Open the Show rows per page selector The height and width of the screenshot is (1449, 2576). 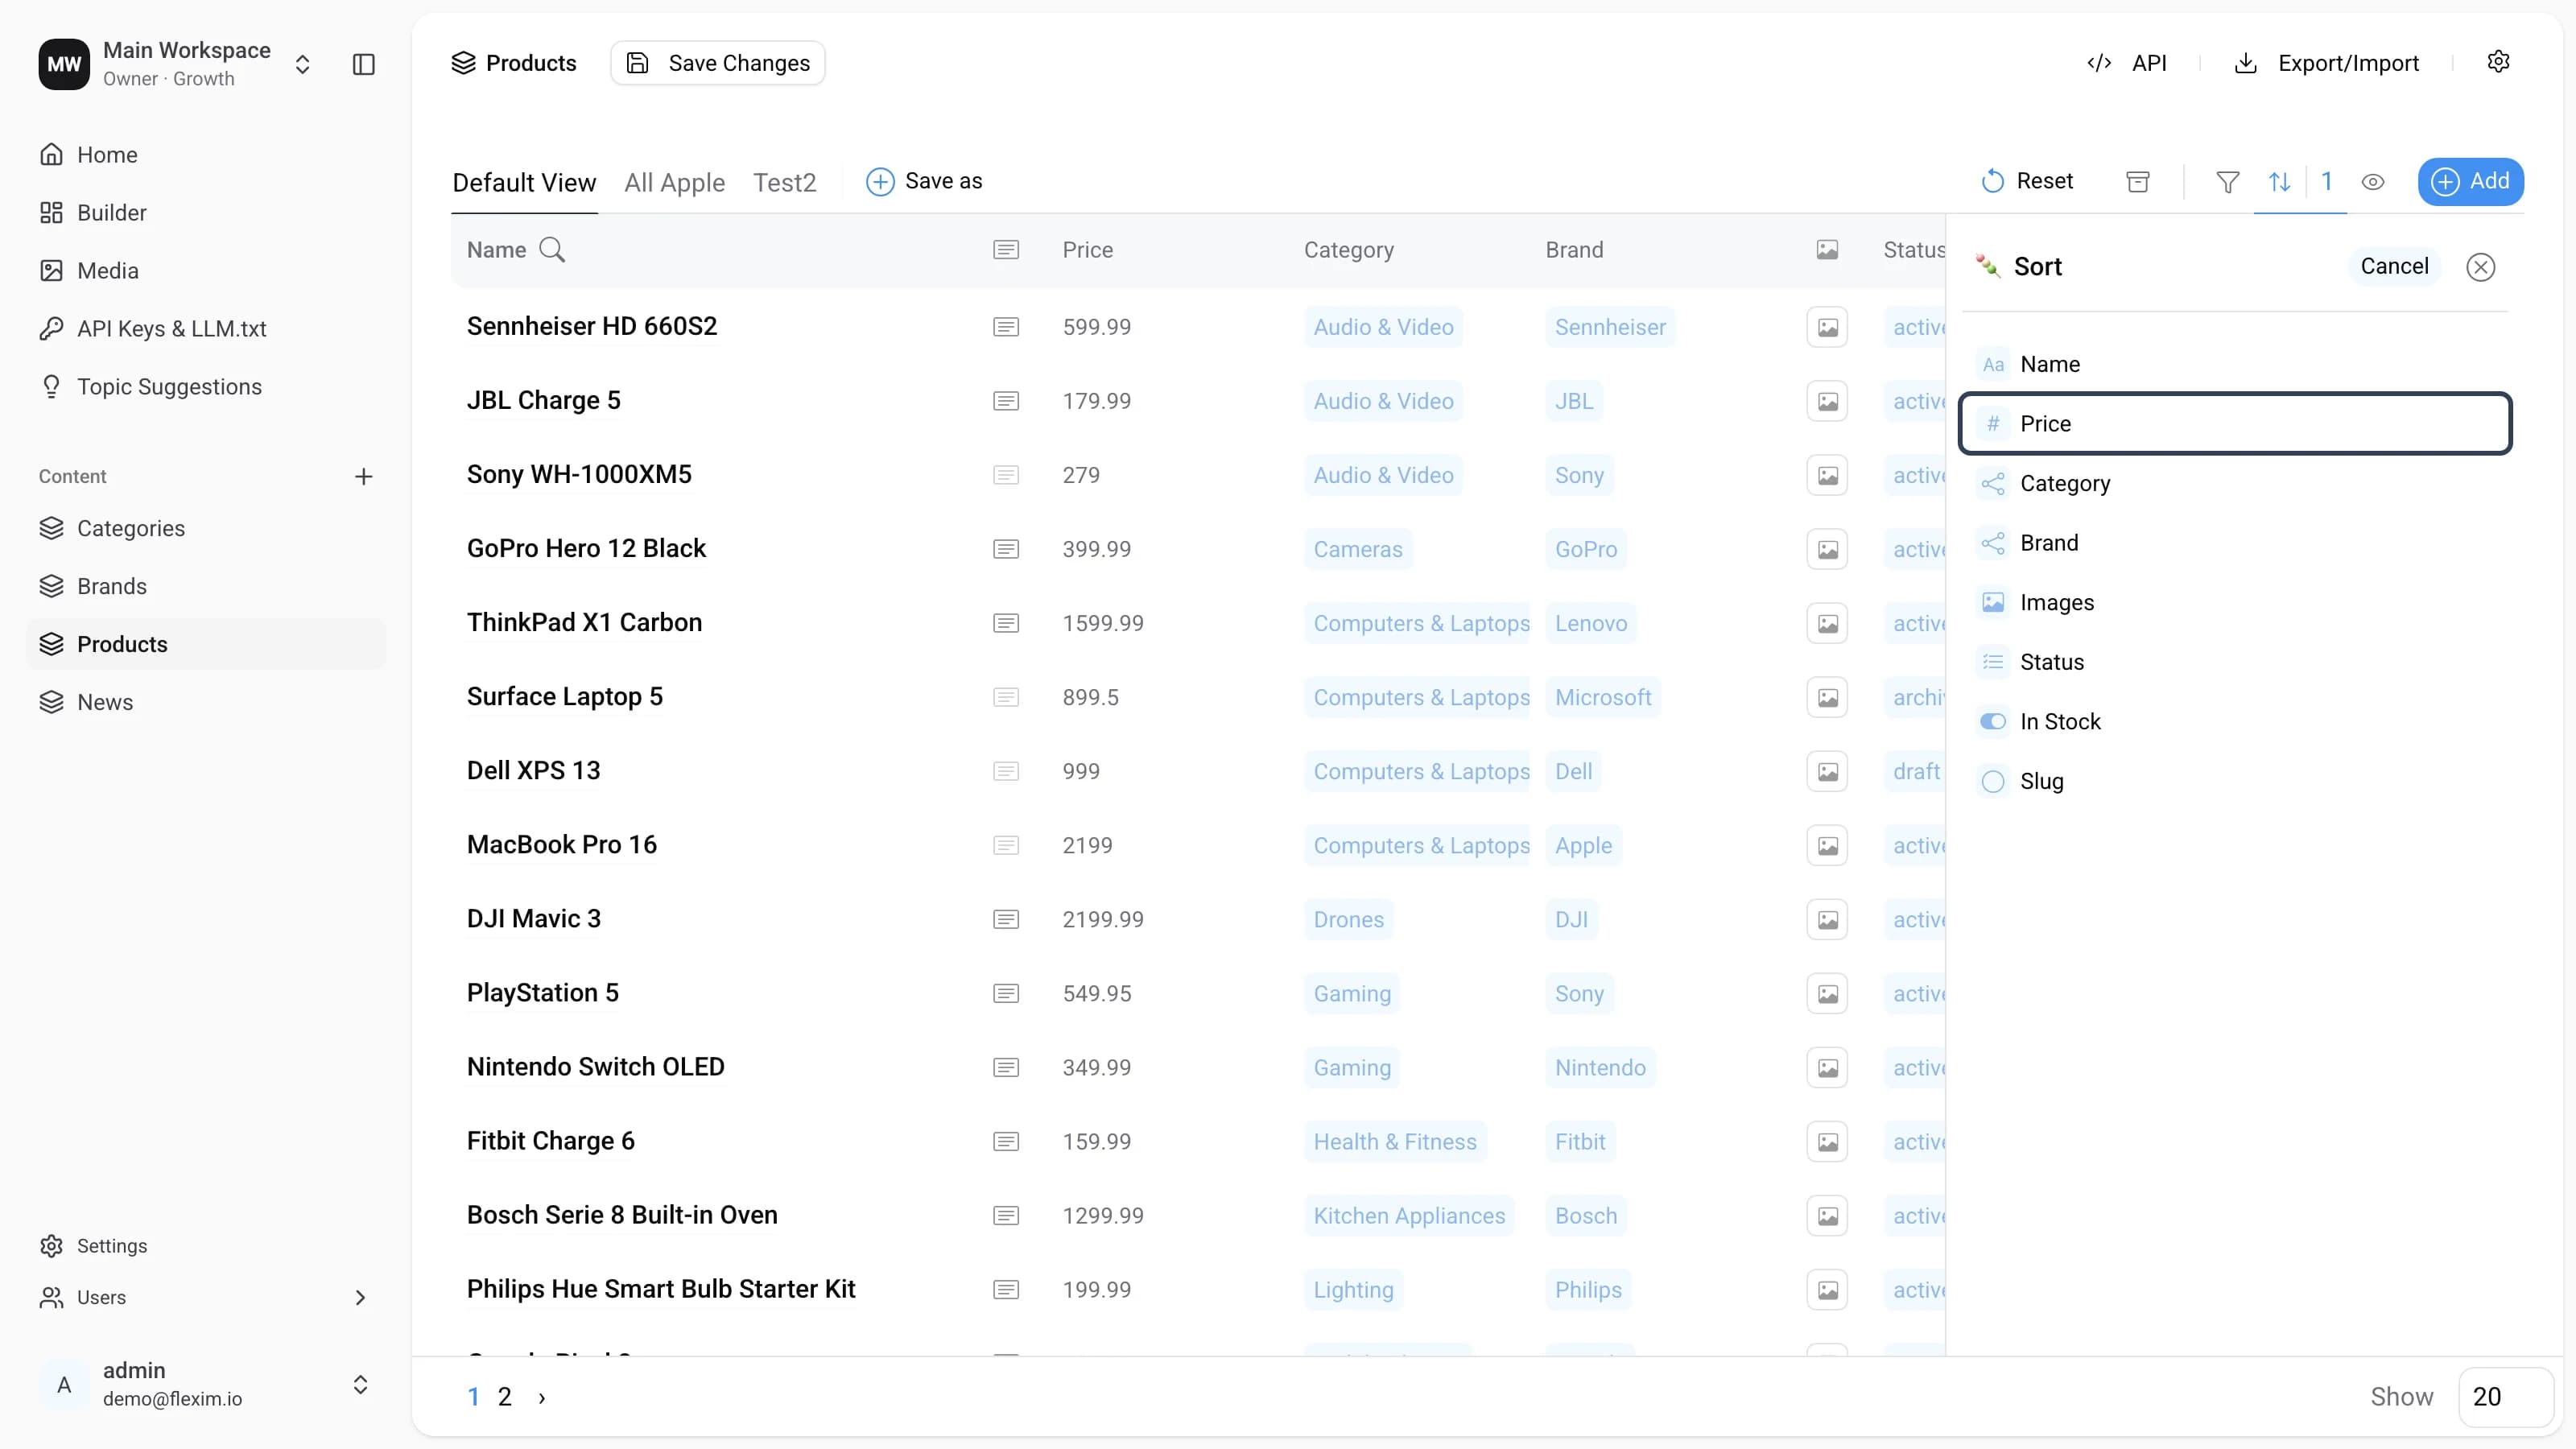coord(2505,1396)
